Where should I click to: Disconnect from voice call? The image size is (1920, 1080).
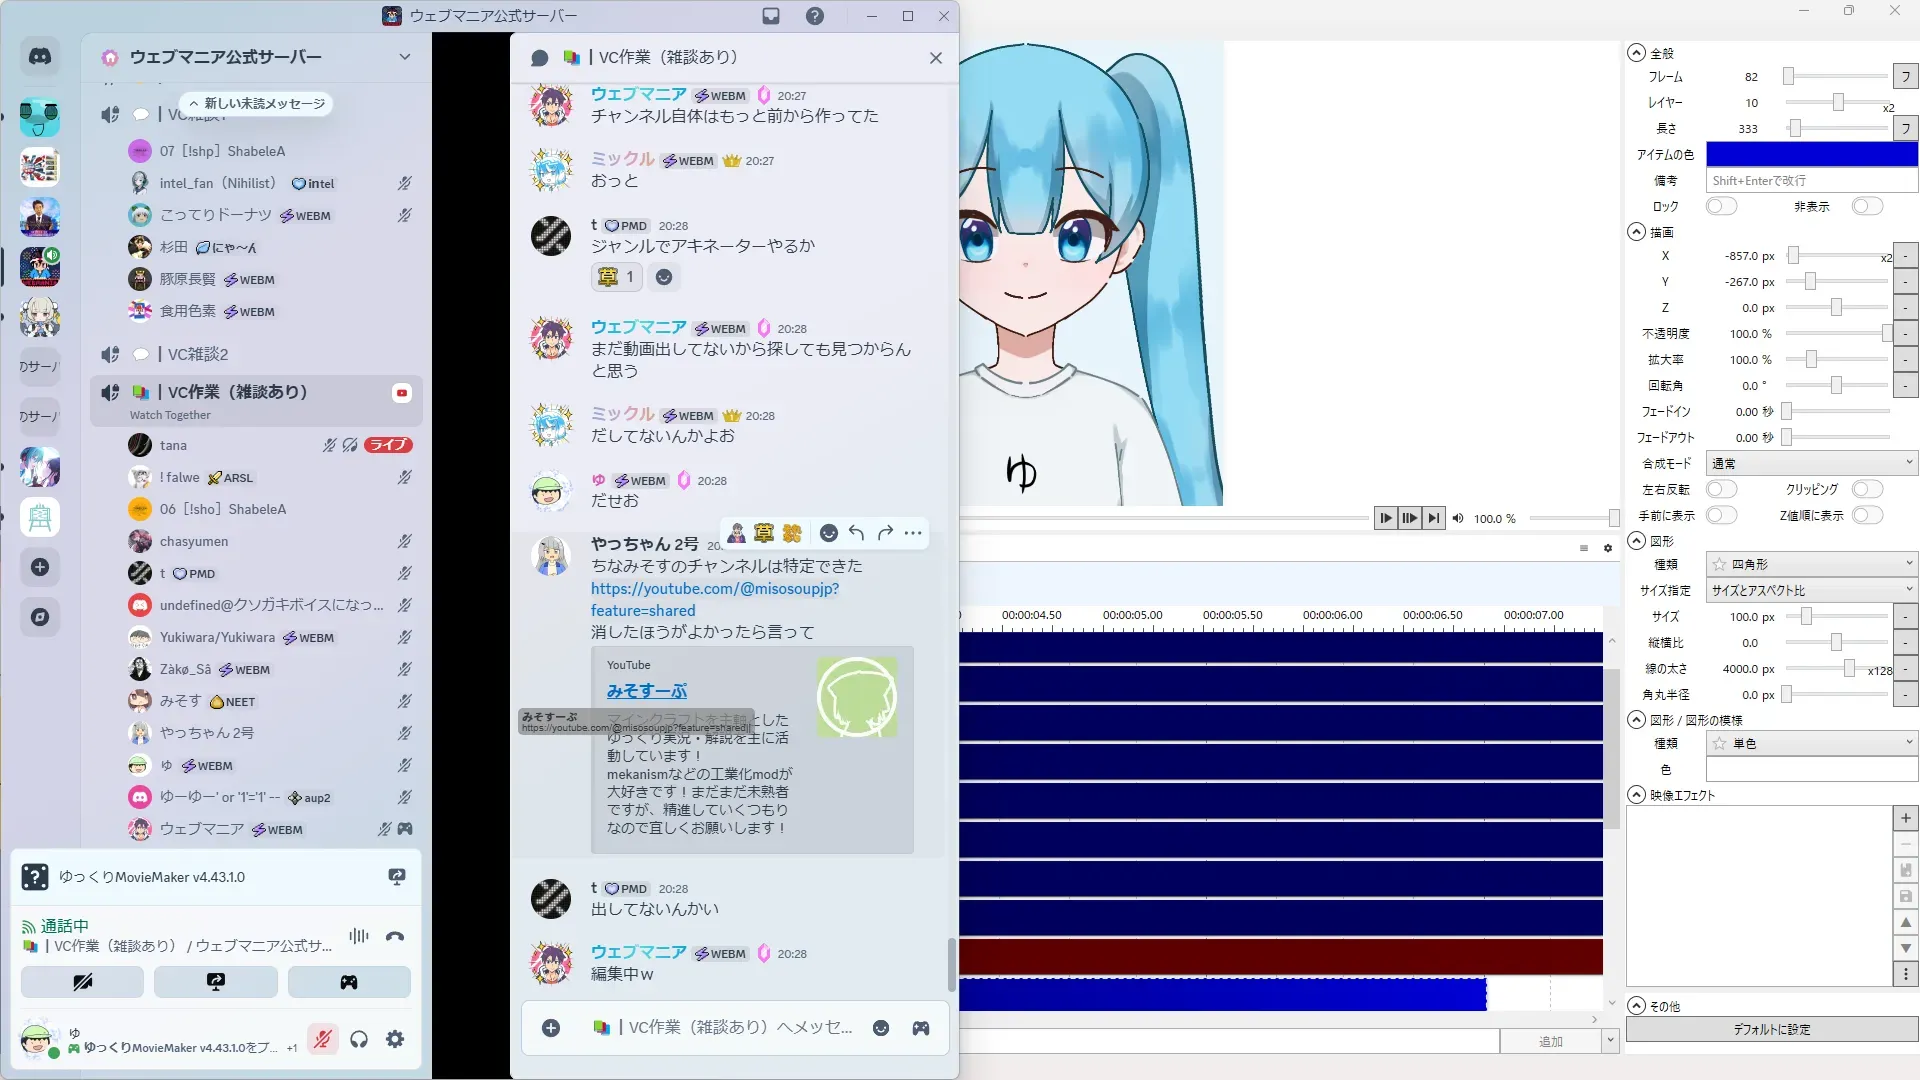coord(395,936)
